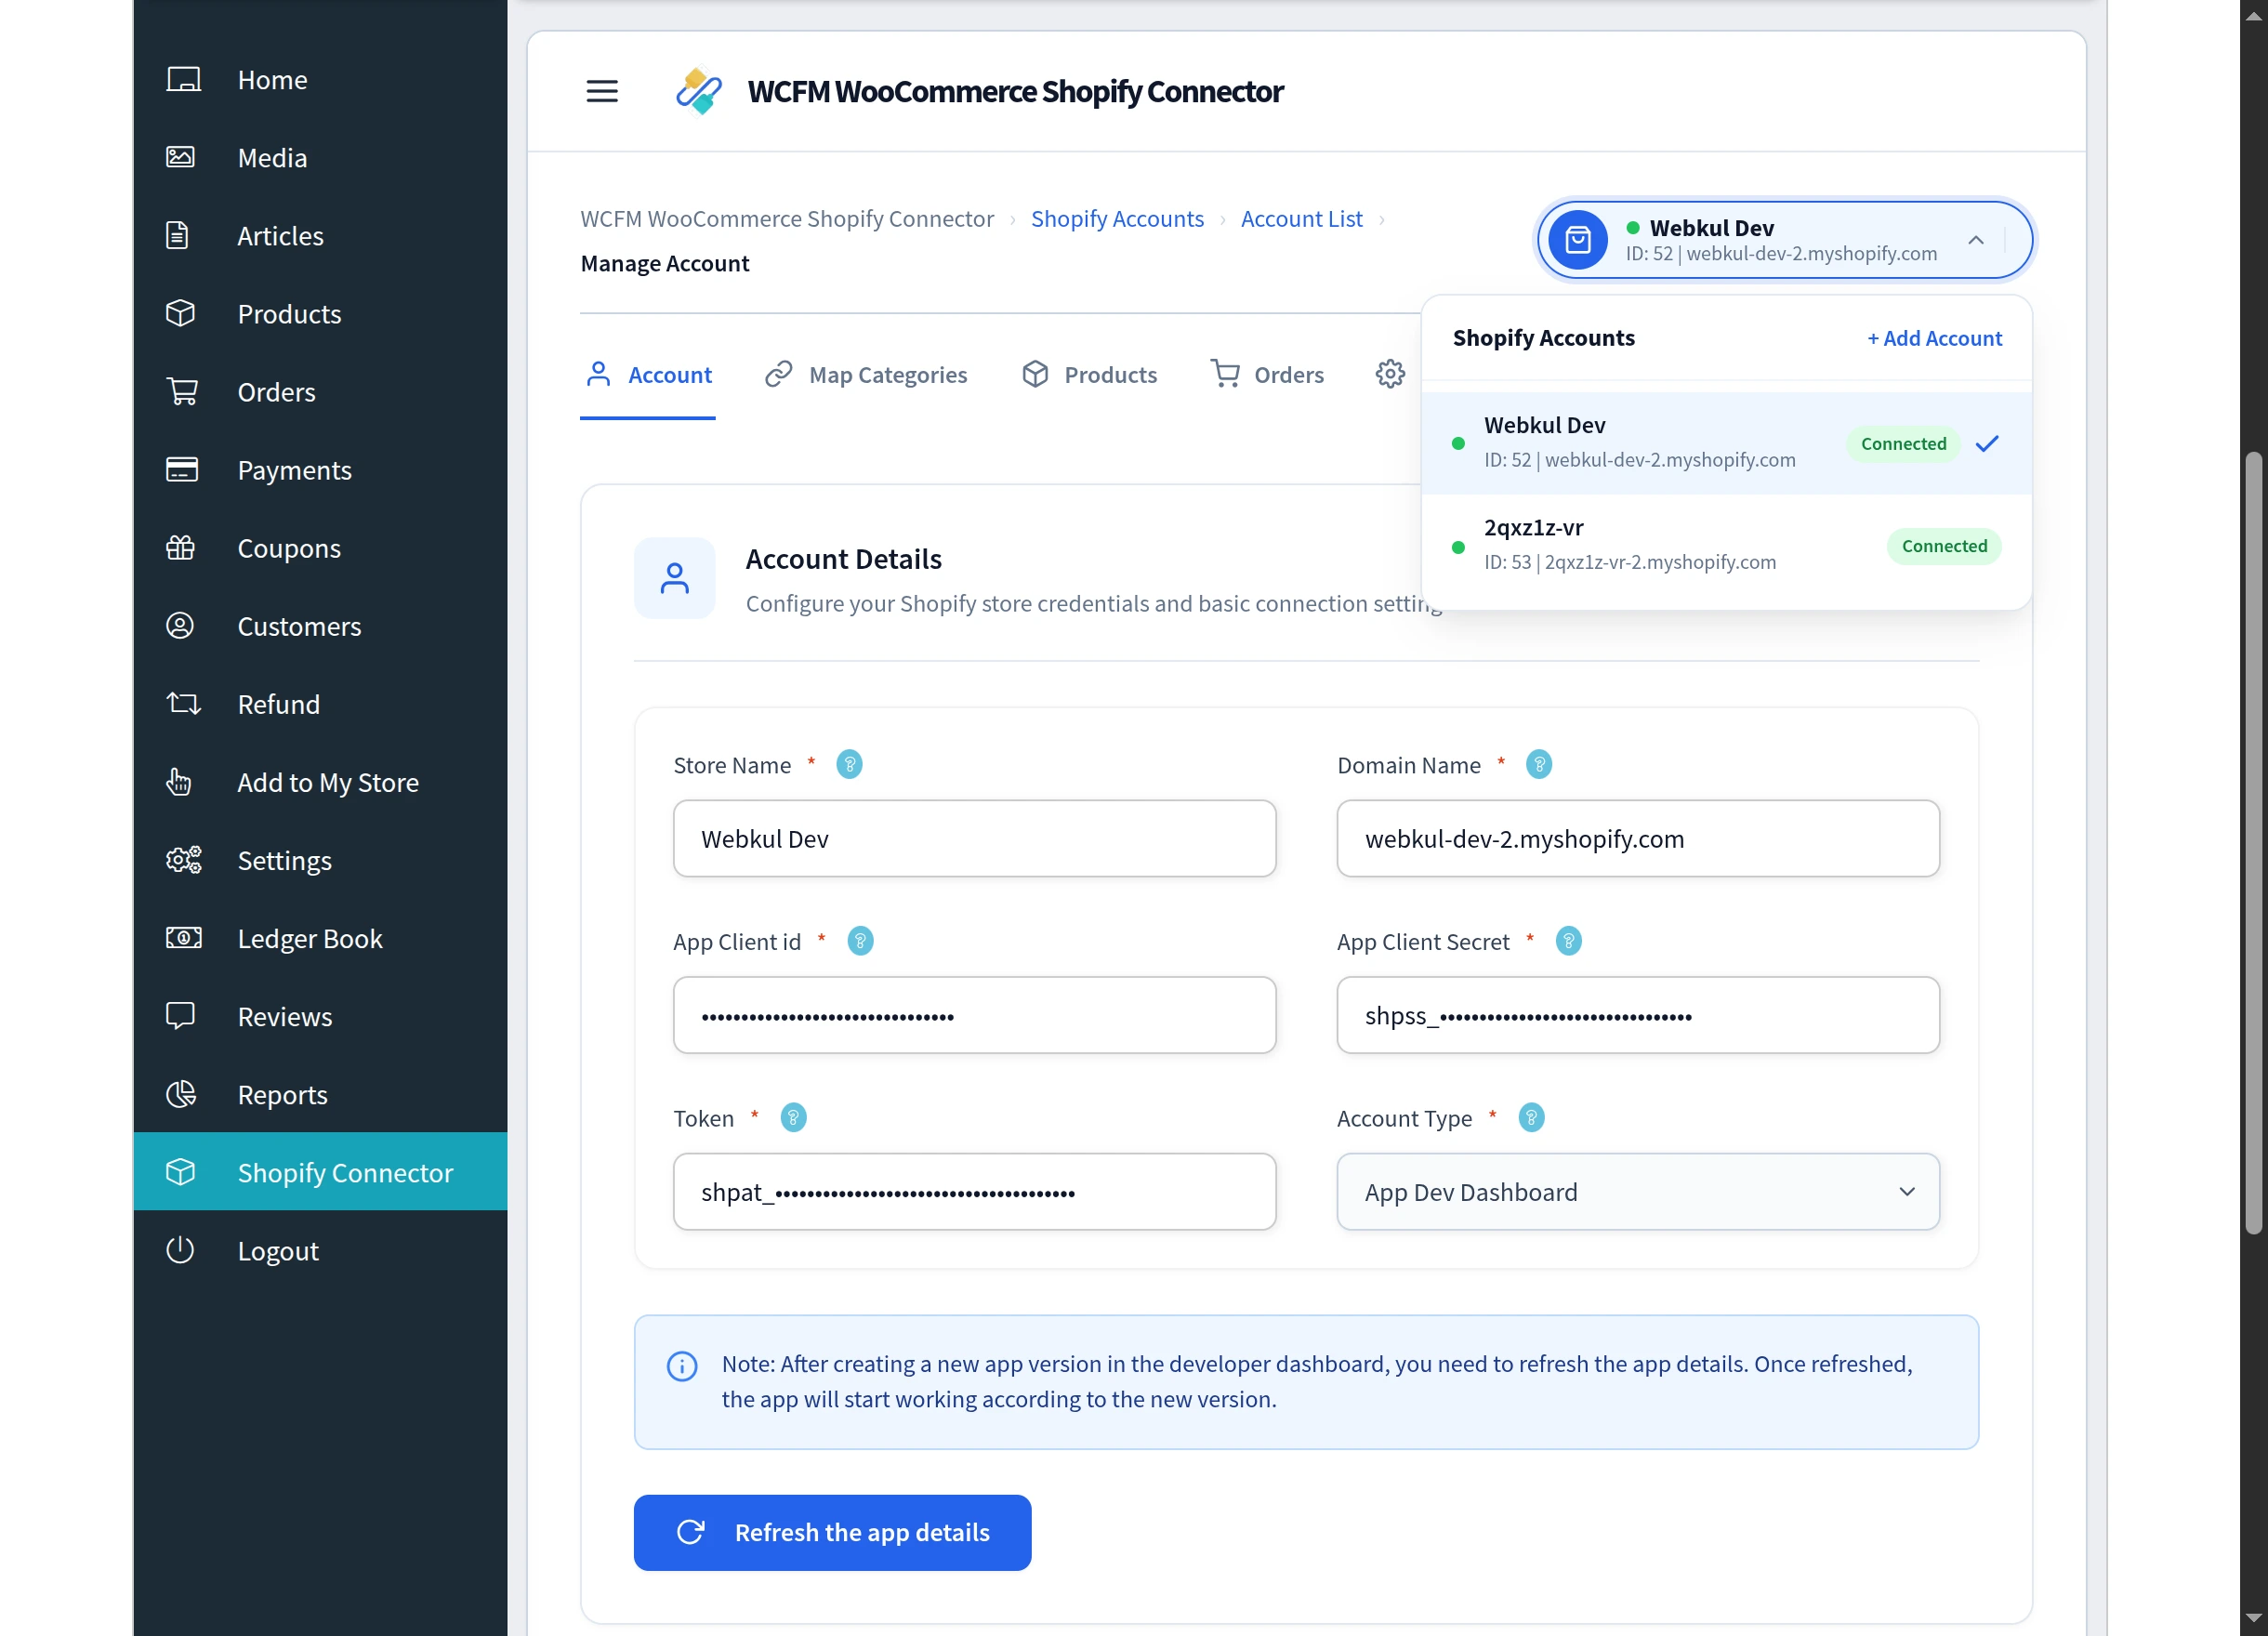Switch to the Map Categories tab
The image size is (2268, 1636).
click(x=866, y=375)
